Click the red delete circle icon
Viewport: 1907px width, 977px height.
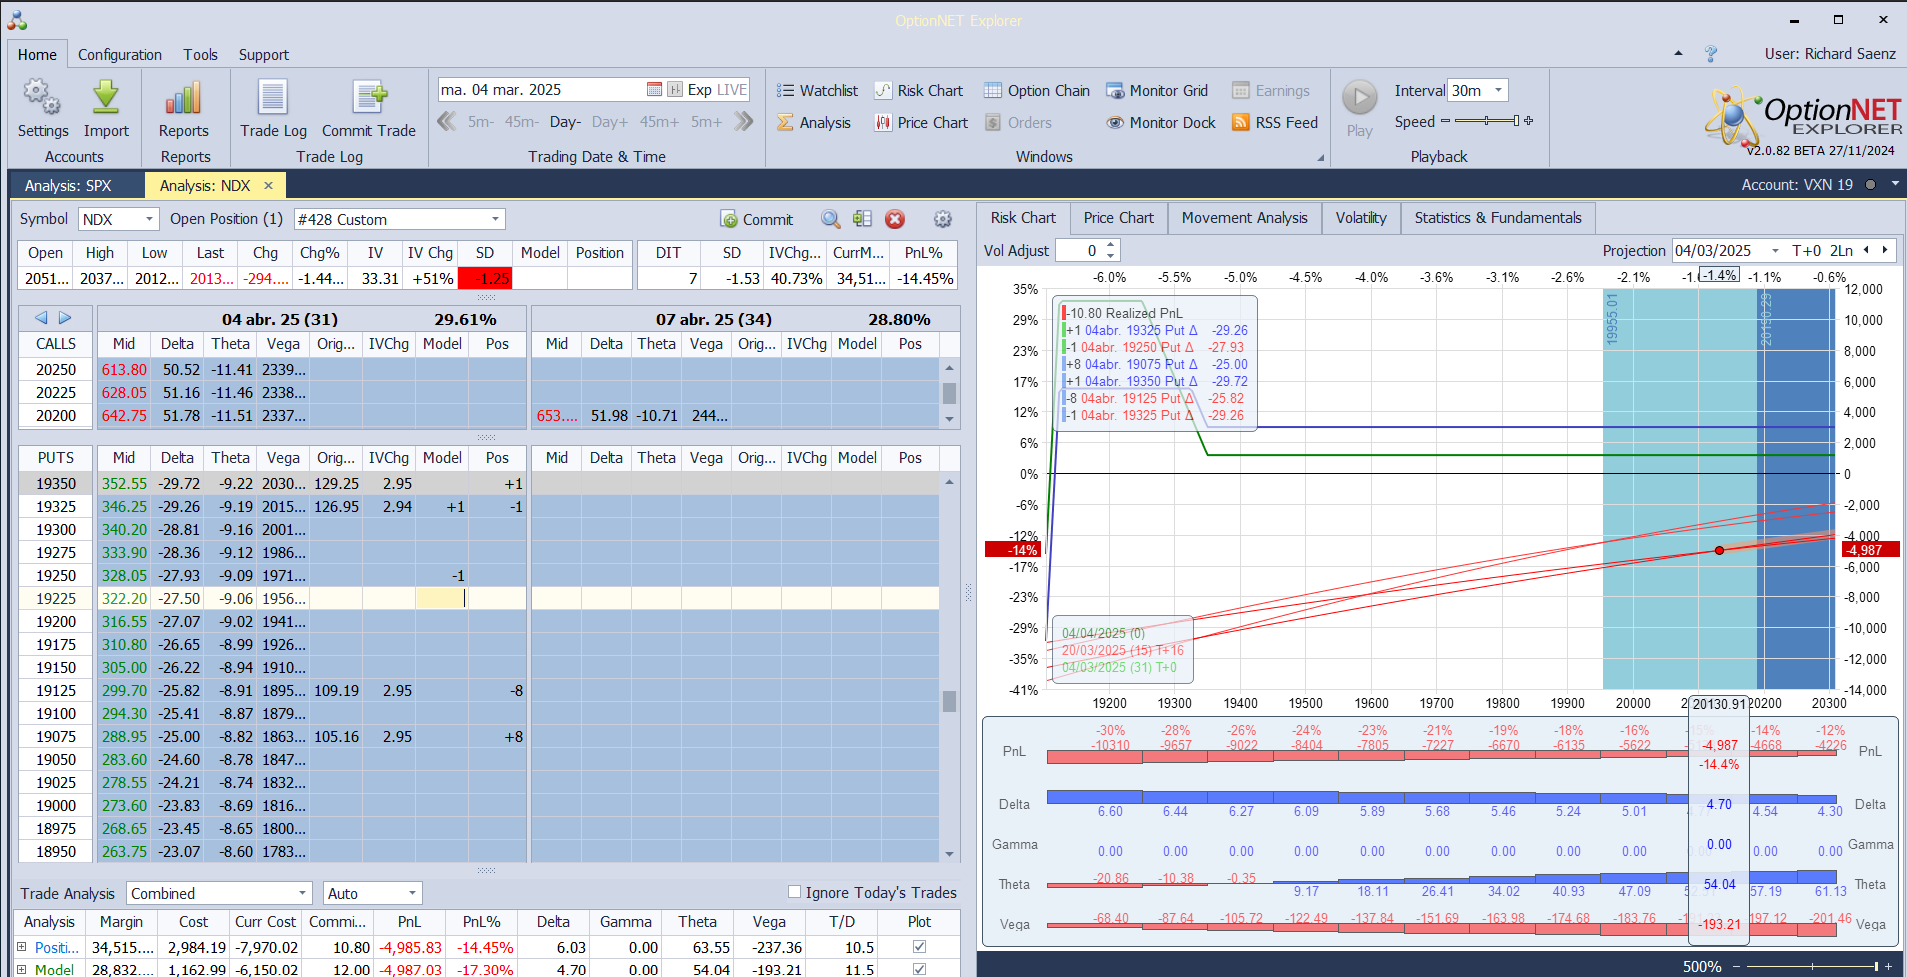click(895, 219)
